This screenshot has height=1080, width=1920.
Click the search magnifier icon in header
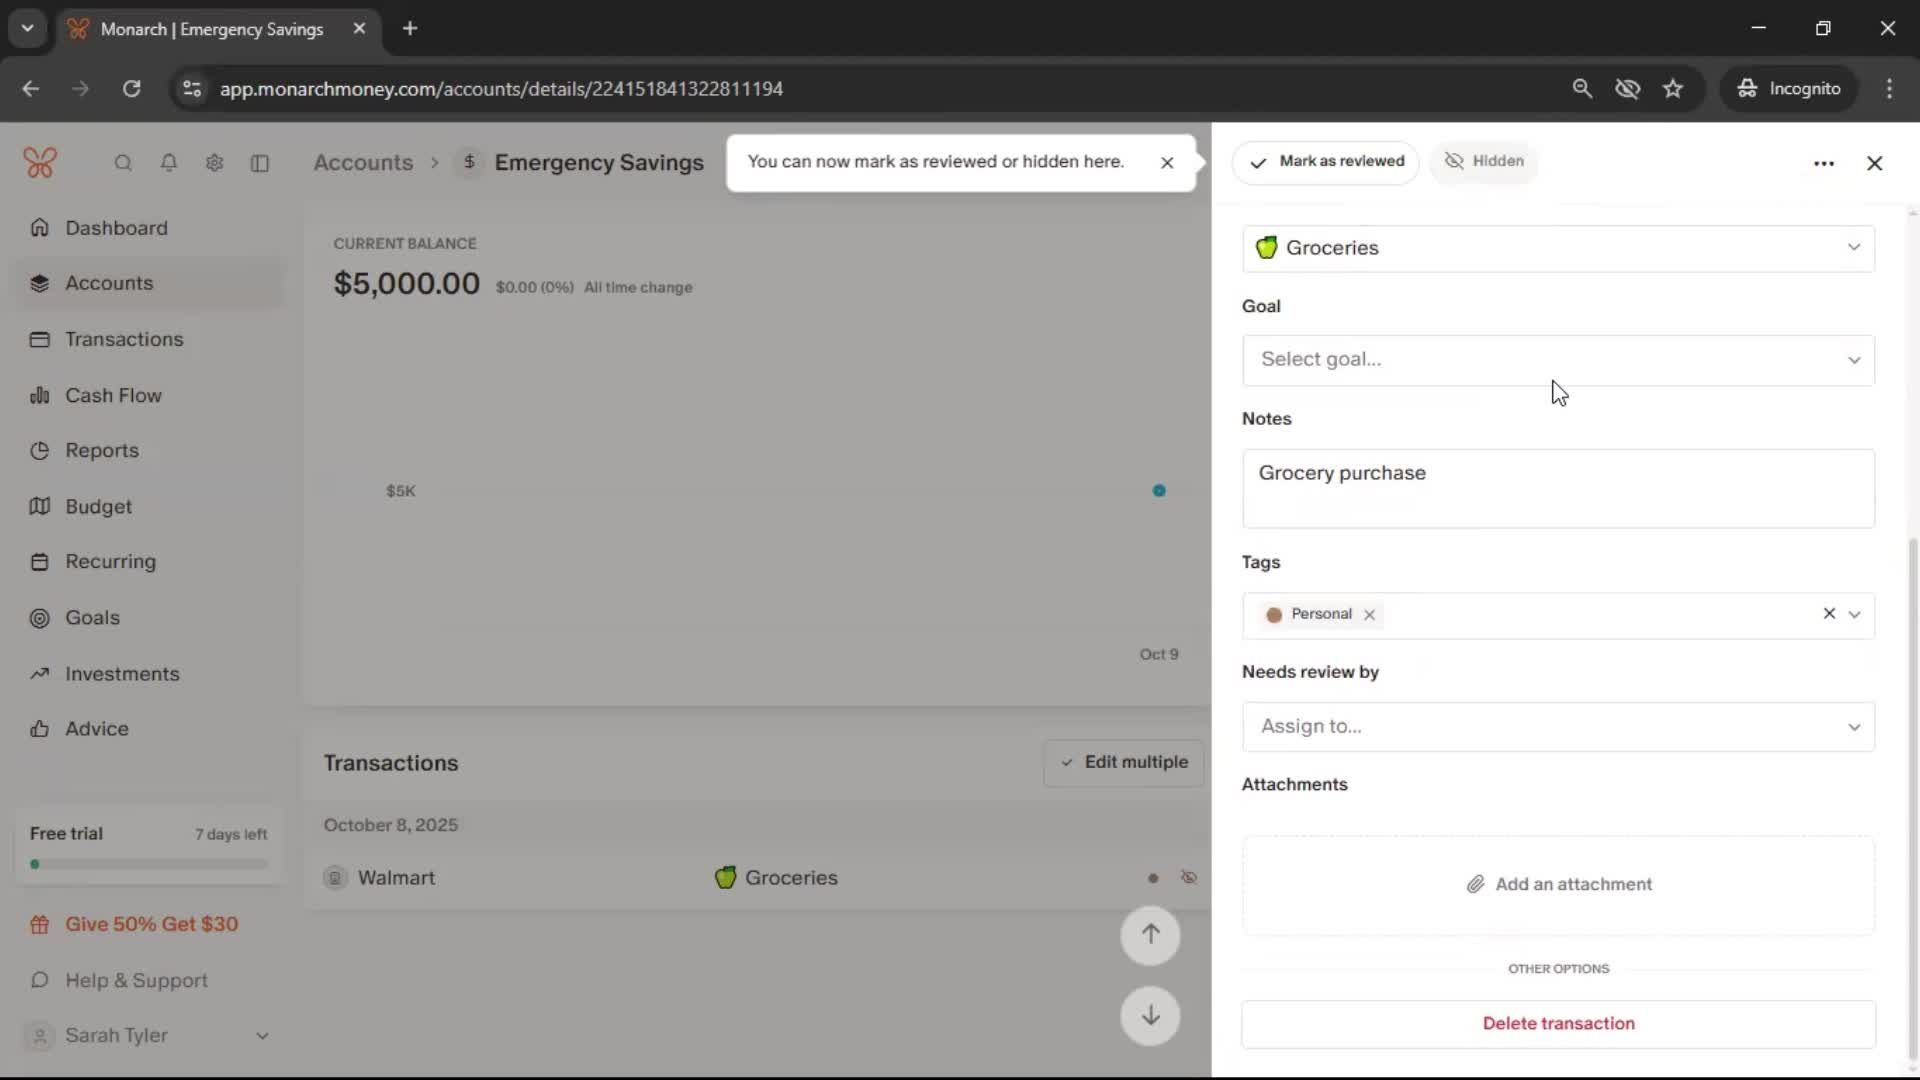pos(123,163)
